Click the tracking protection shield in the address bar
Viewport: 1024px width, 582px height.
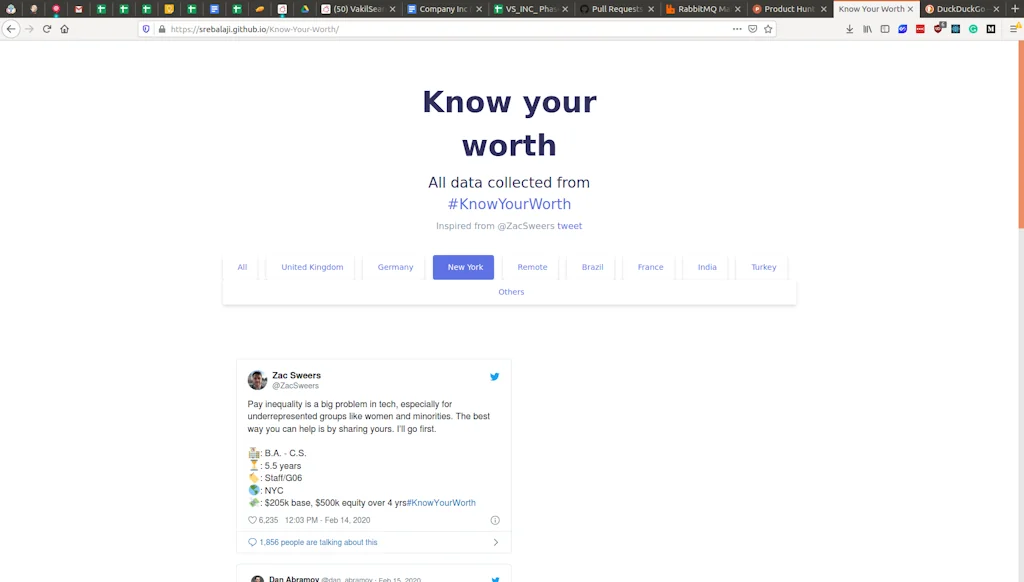[x=147, y=29]
